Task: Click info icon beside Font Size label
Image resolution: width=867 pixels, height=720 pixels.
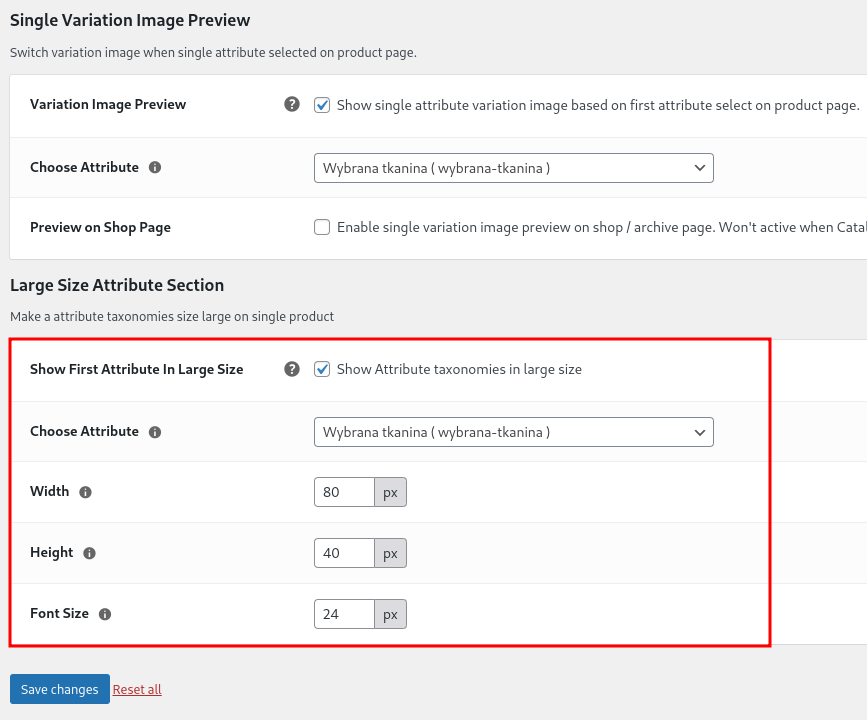Action: pyautogui.click(x=105, y=614)
